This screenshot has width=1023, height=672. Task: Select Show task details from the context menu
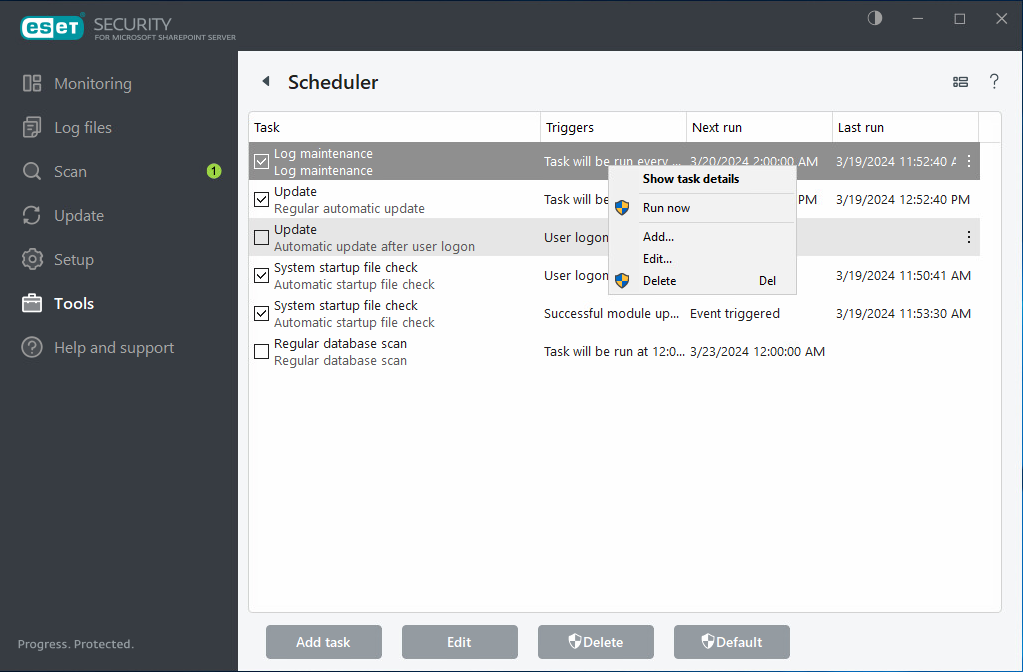691,179
